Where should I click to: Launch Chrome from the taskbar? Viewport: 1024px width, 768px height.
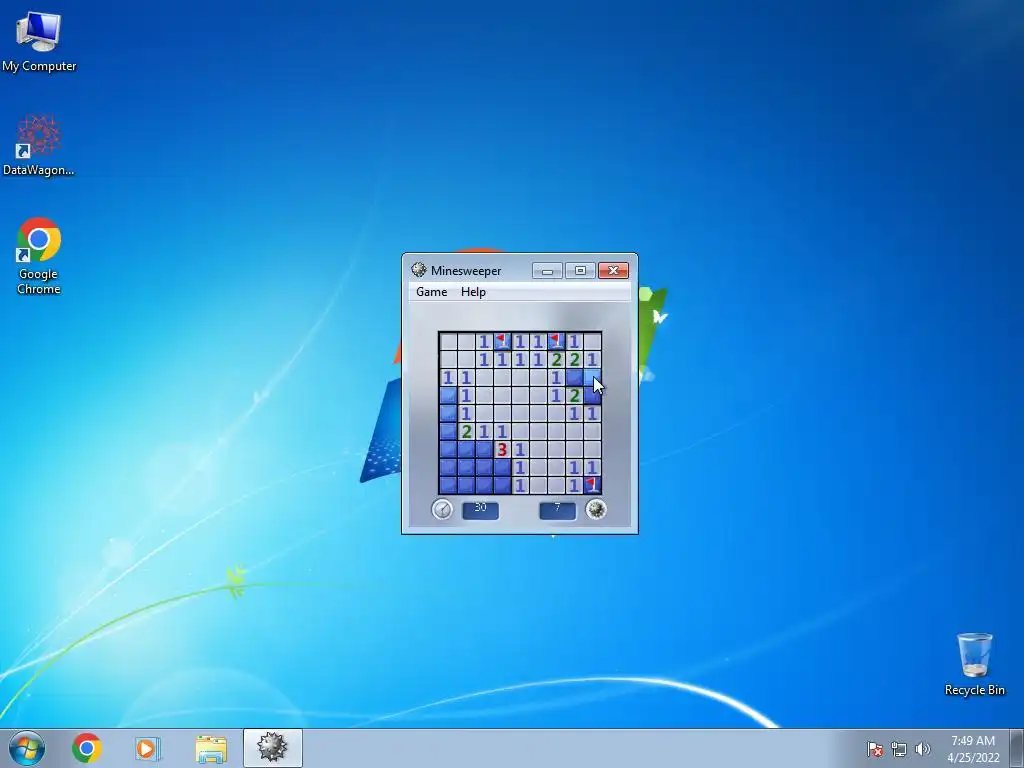pos(86,748)
